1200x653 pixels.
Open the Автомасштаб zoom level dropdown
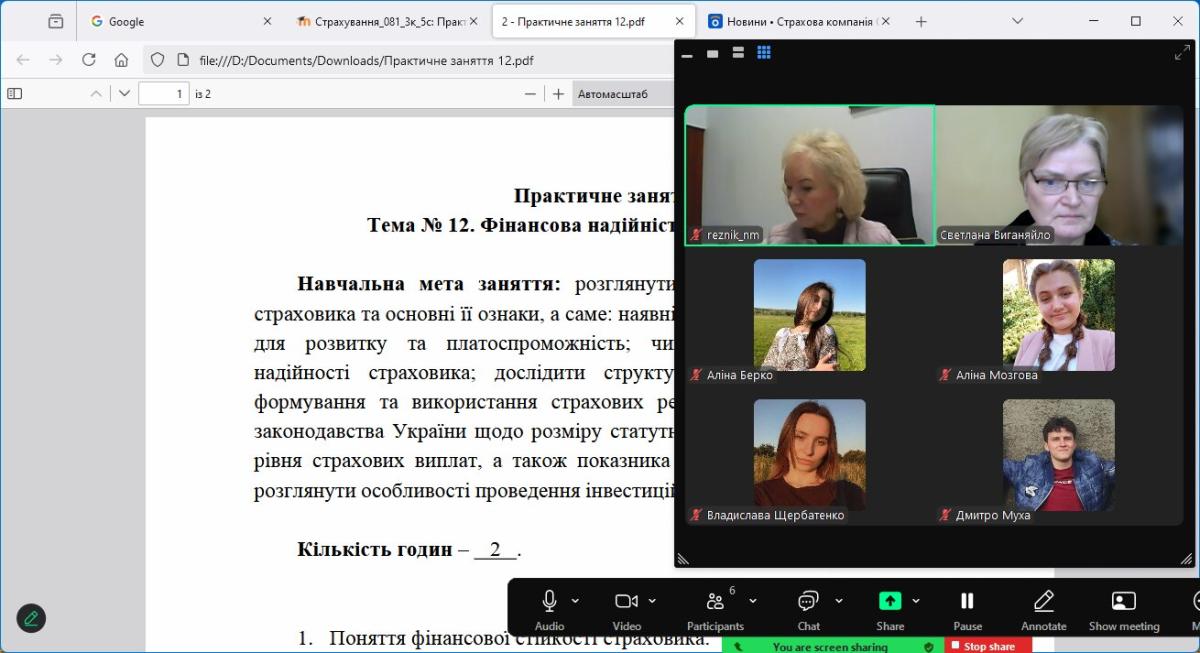click(622, 94)
